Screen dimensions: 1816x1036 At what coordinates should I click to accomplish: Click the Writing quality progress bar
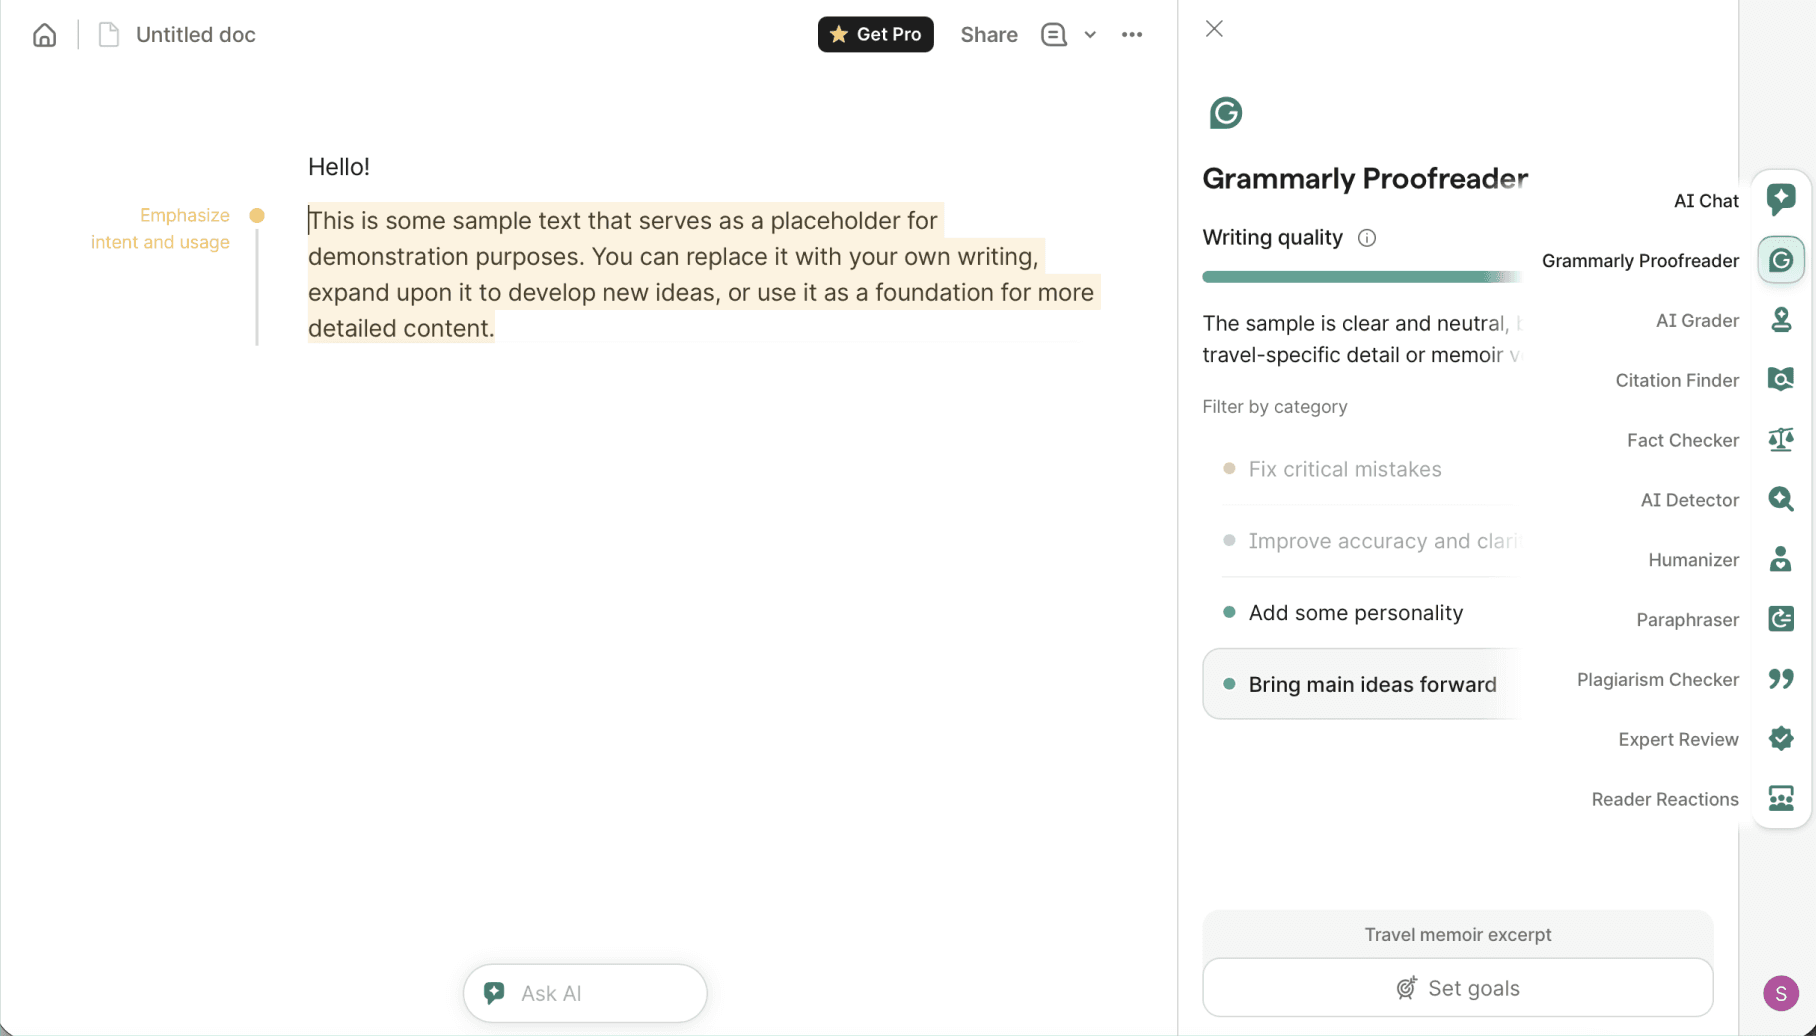[x=1362, y=277]
